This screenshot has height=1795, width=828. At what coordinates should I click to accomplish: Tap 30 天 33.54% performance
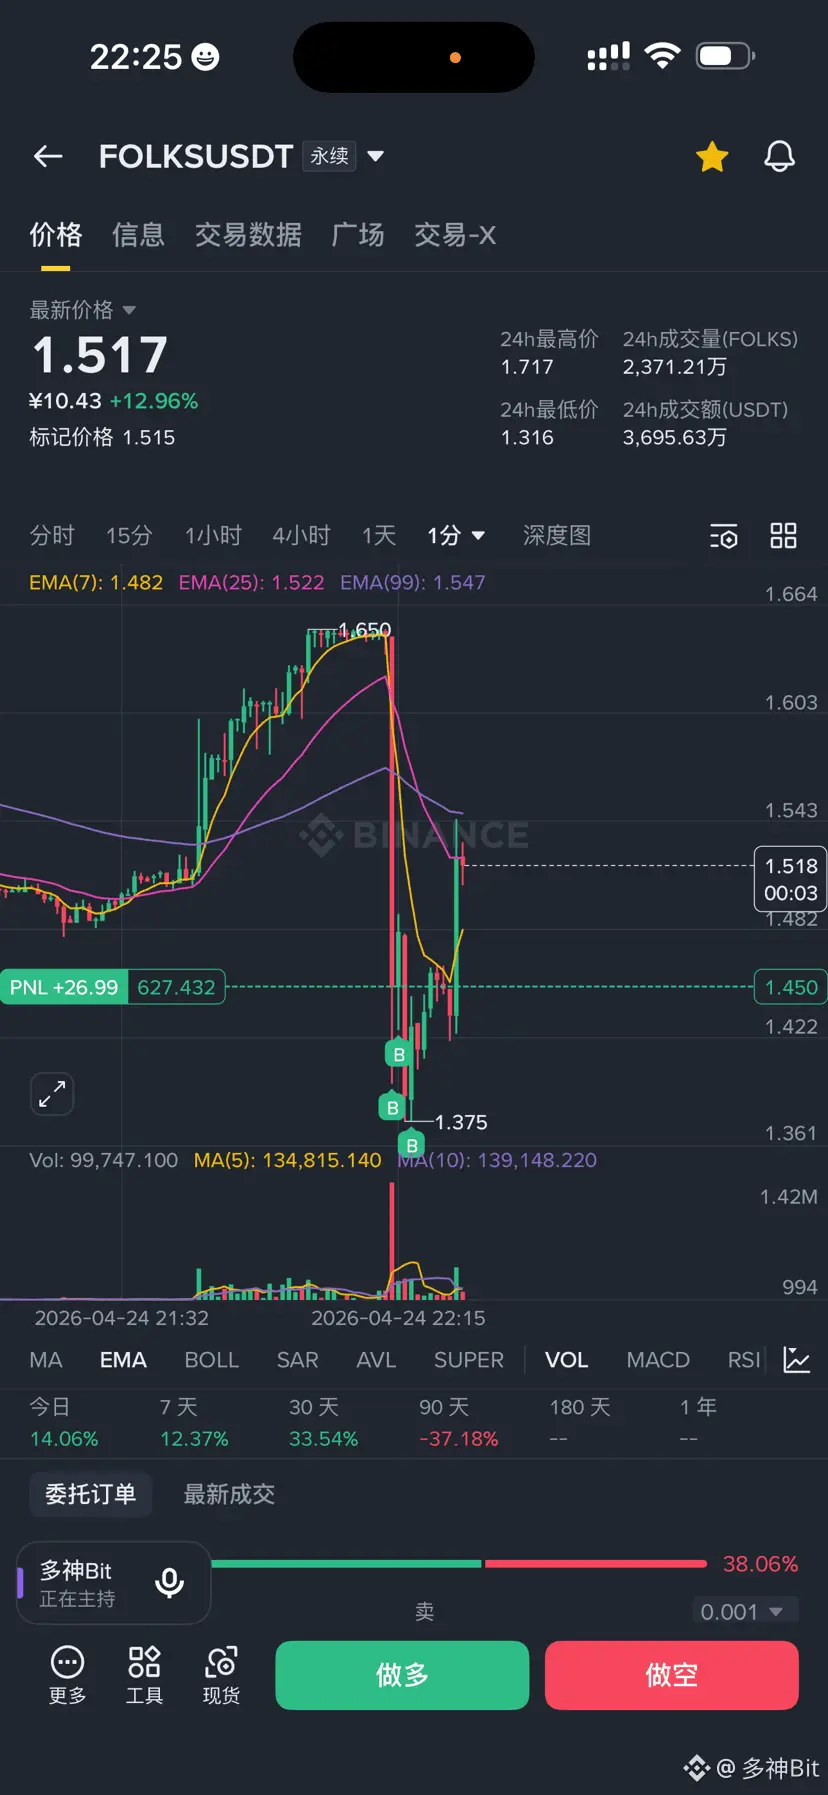click(x=323, y=1422)
